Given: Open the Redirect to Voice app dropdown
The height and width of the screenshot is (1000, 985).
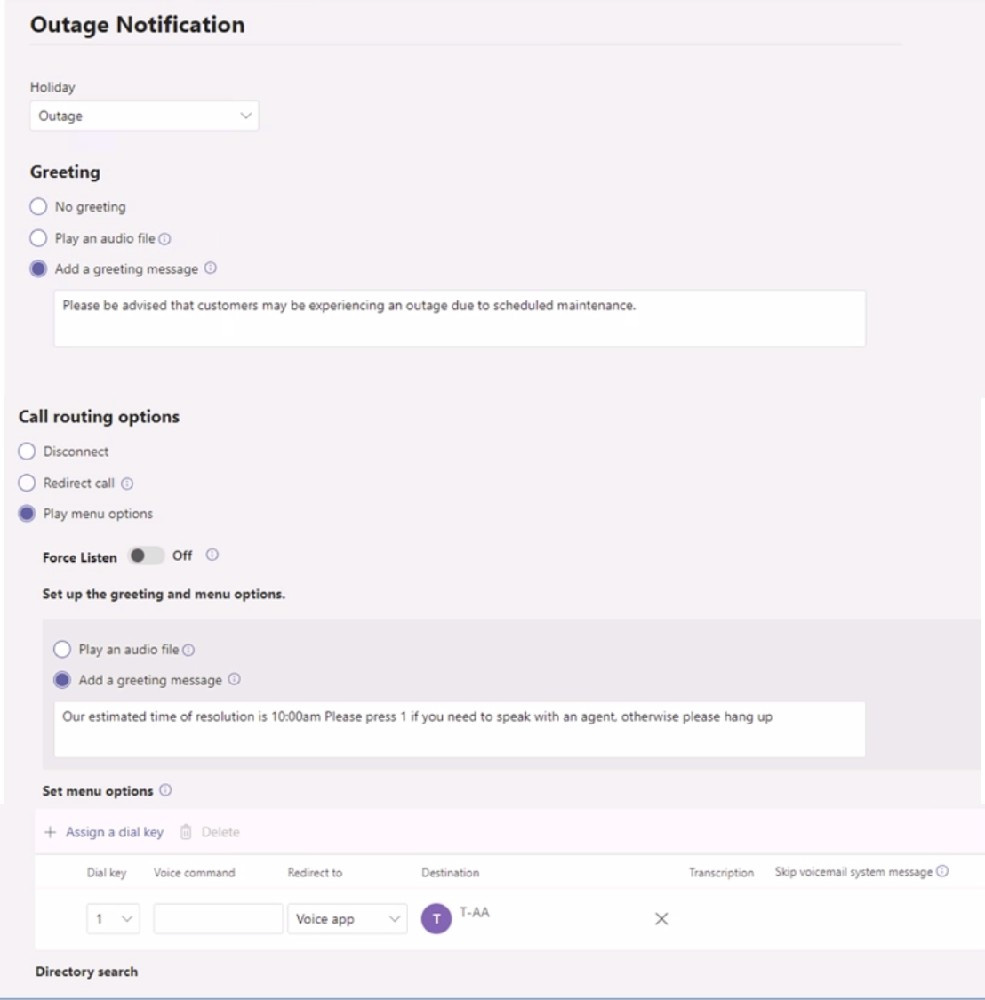Looking at the screenshot, I should pos(347,919).
